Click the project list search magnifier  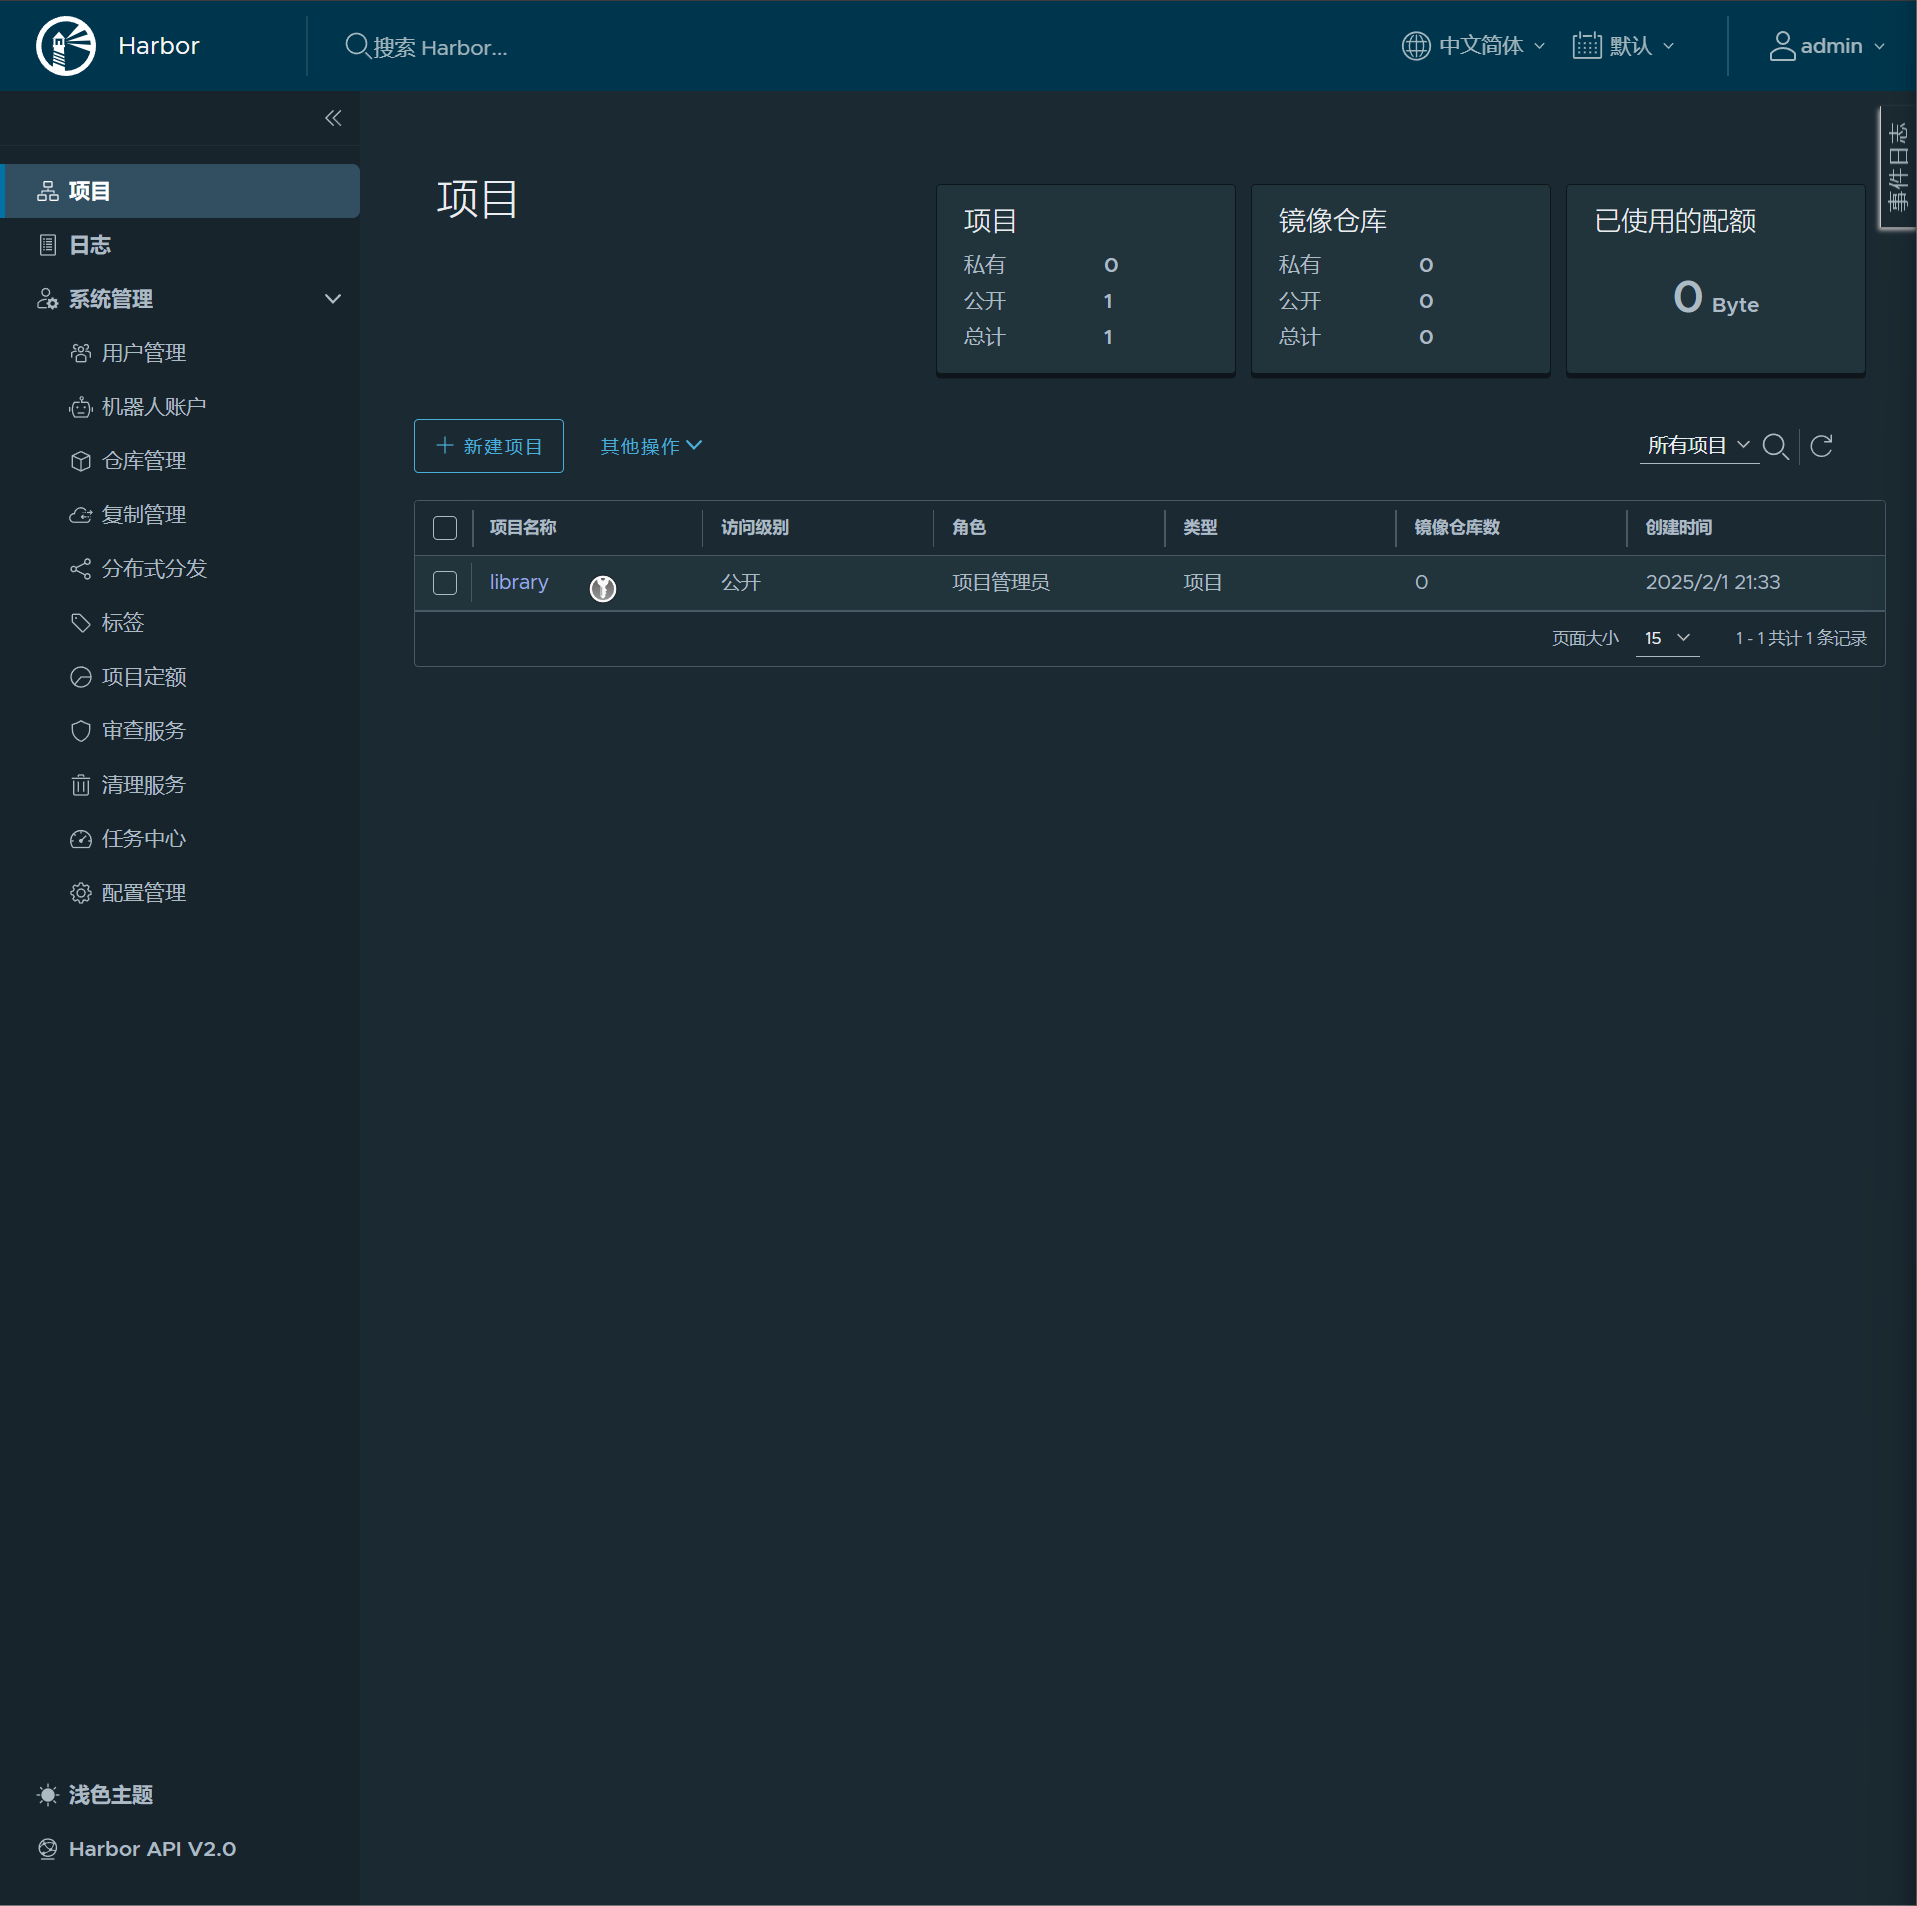(x=1776, y=446)
